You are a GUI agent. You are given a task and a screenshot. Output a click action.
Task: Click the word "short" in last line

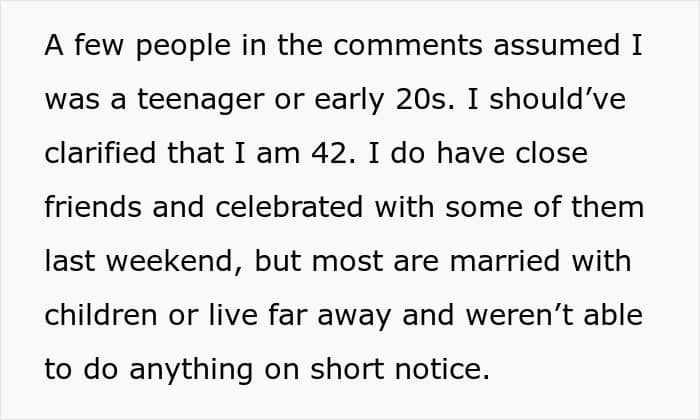tap(347, 369)
